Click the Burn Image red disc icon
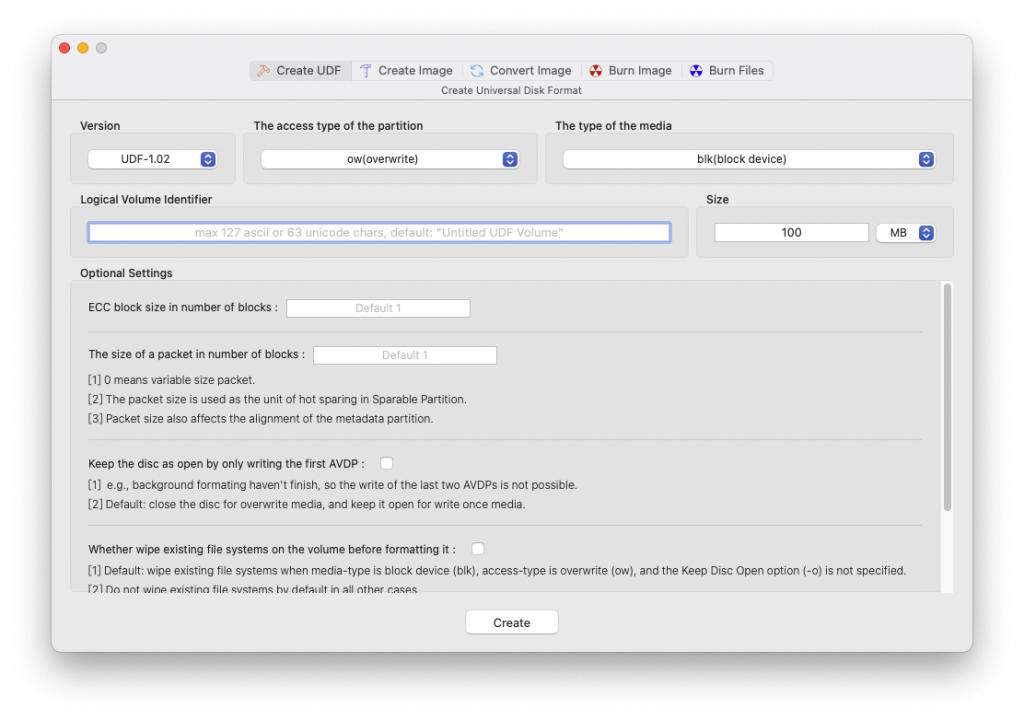 596,71
